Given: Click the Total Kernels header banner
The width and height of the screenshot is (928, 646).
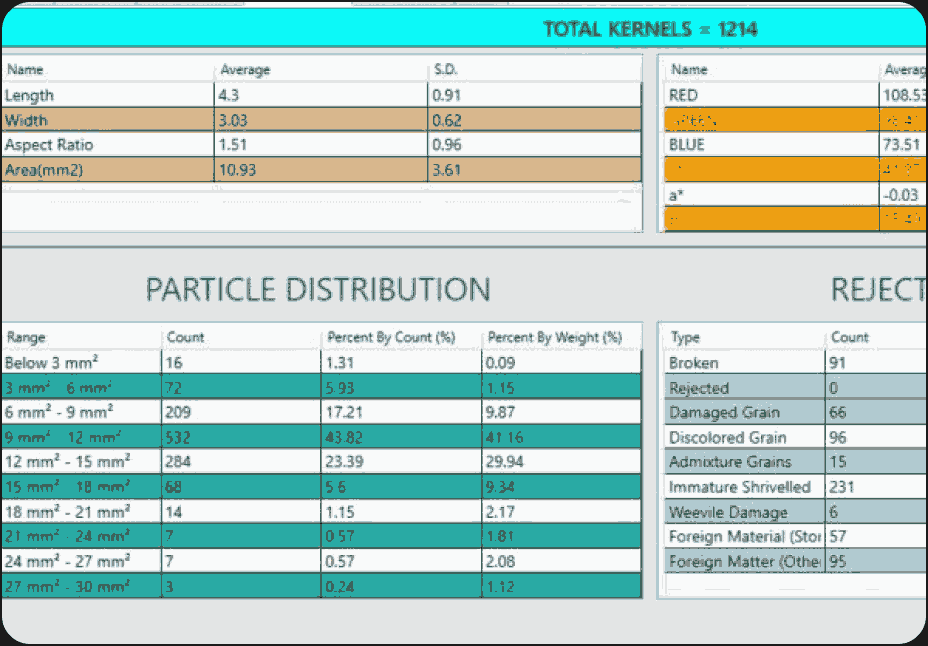Looking at the screenshot, I should pos(465,28).
